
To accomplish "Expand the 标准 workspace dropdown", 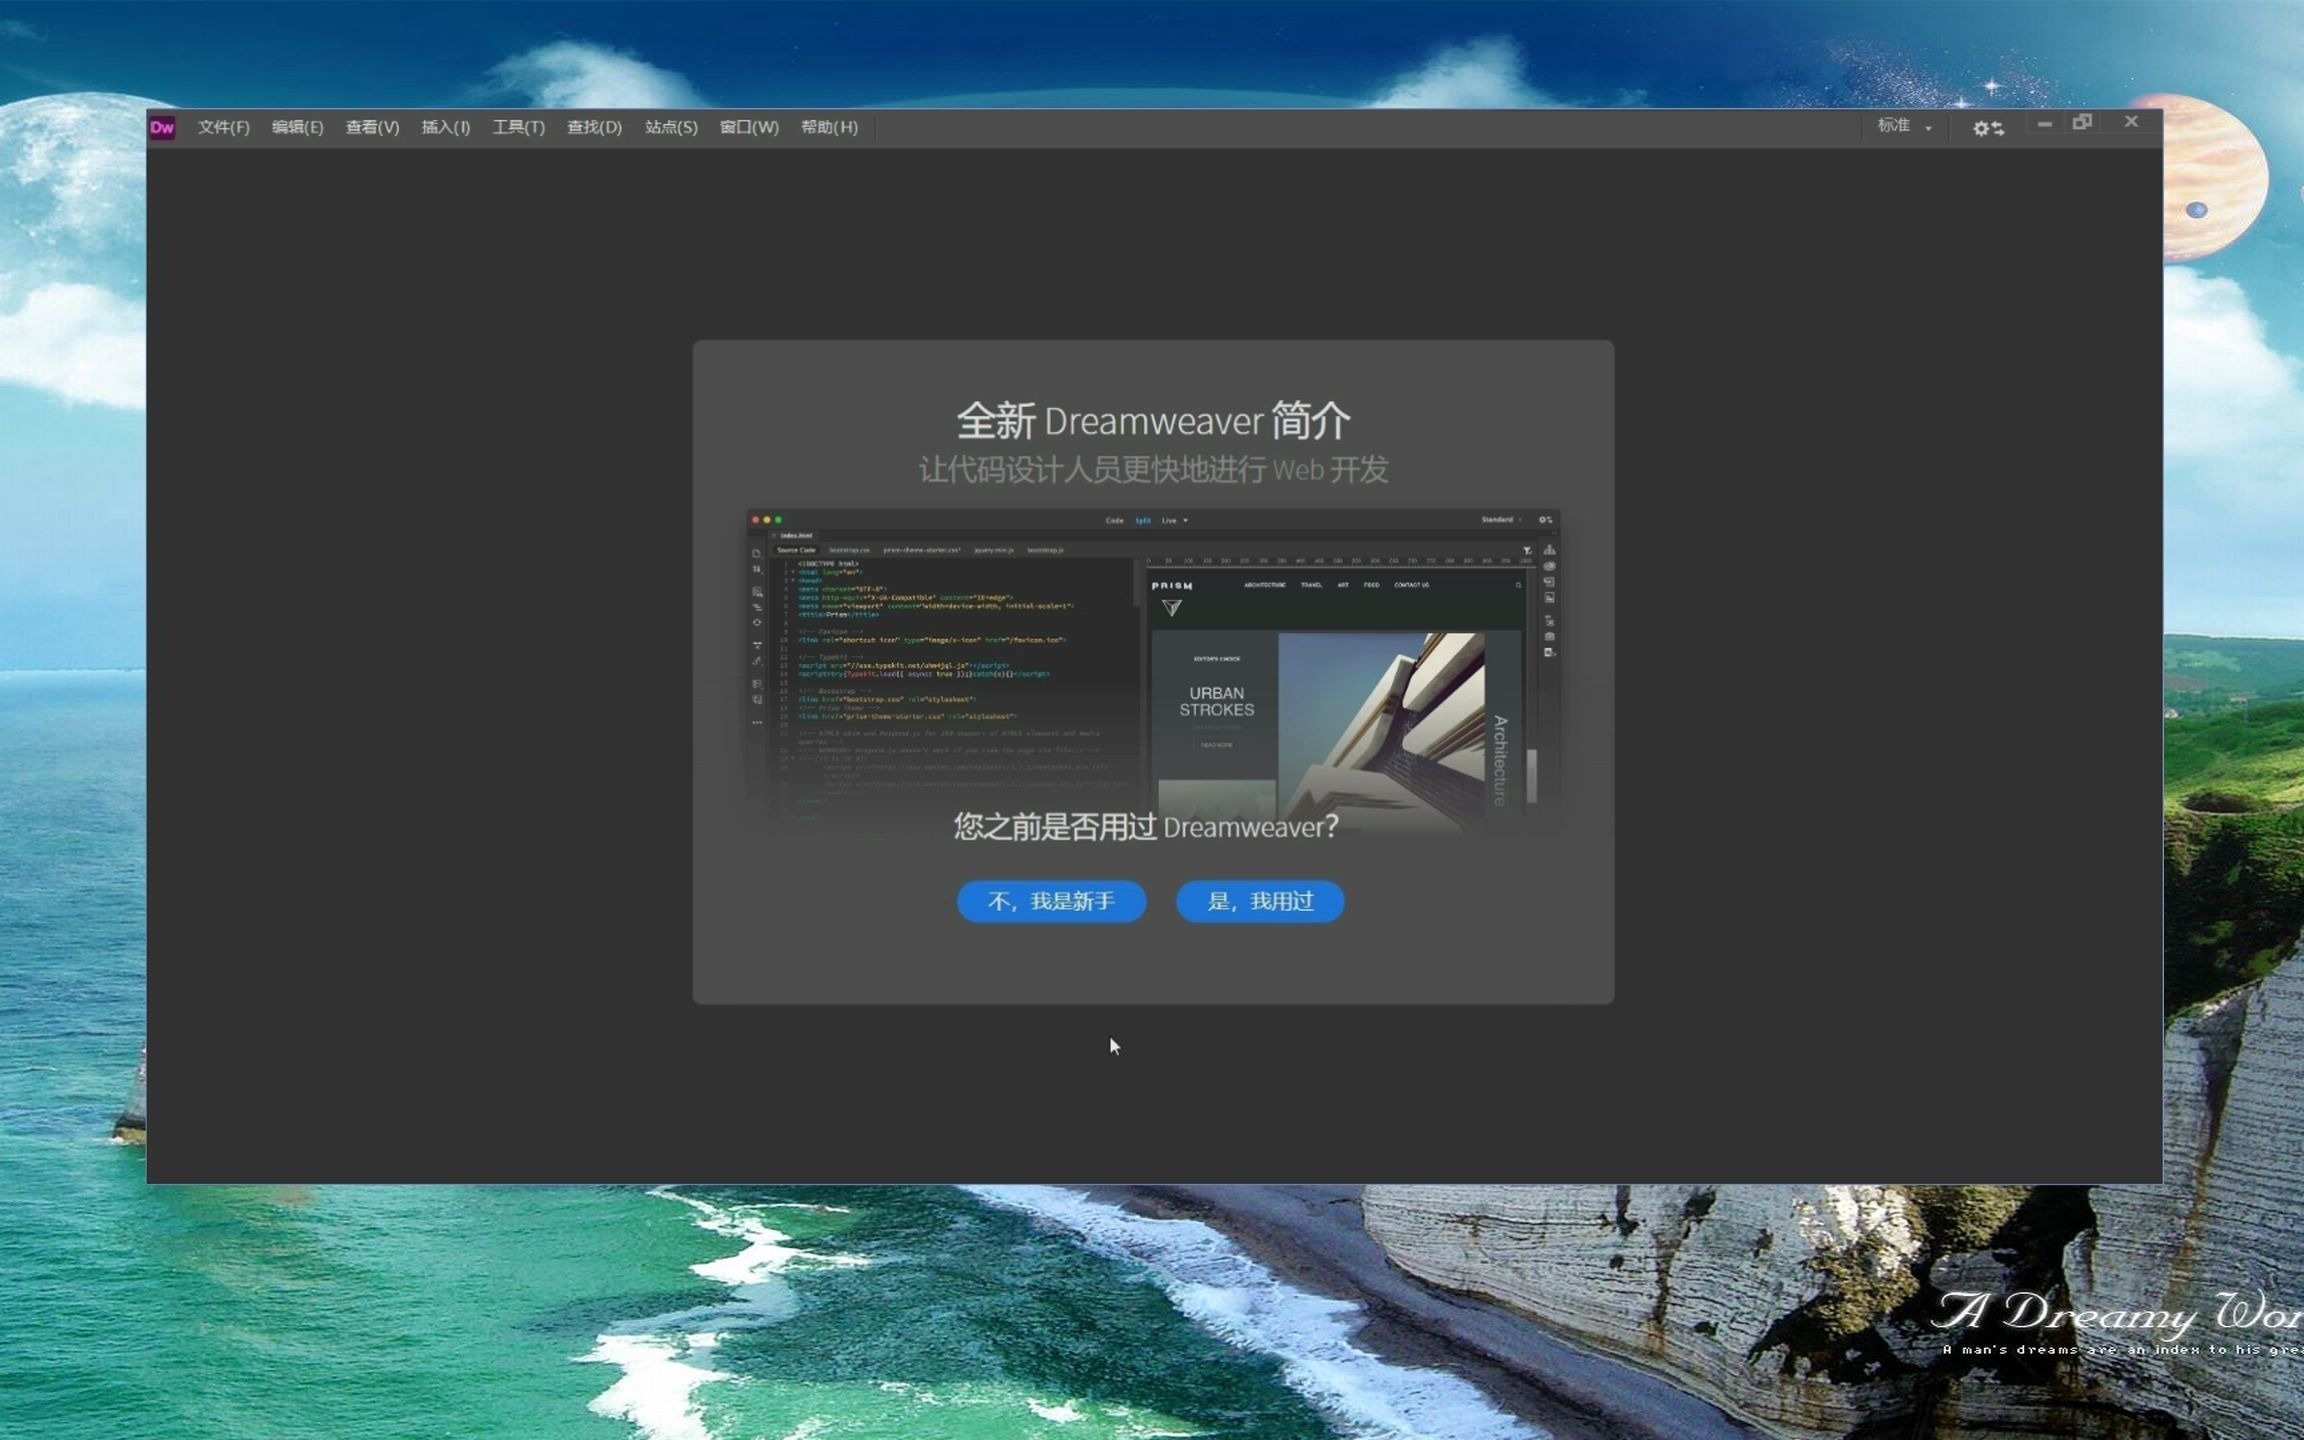I will tap(1904, 126).
